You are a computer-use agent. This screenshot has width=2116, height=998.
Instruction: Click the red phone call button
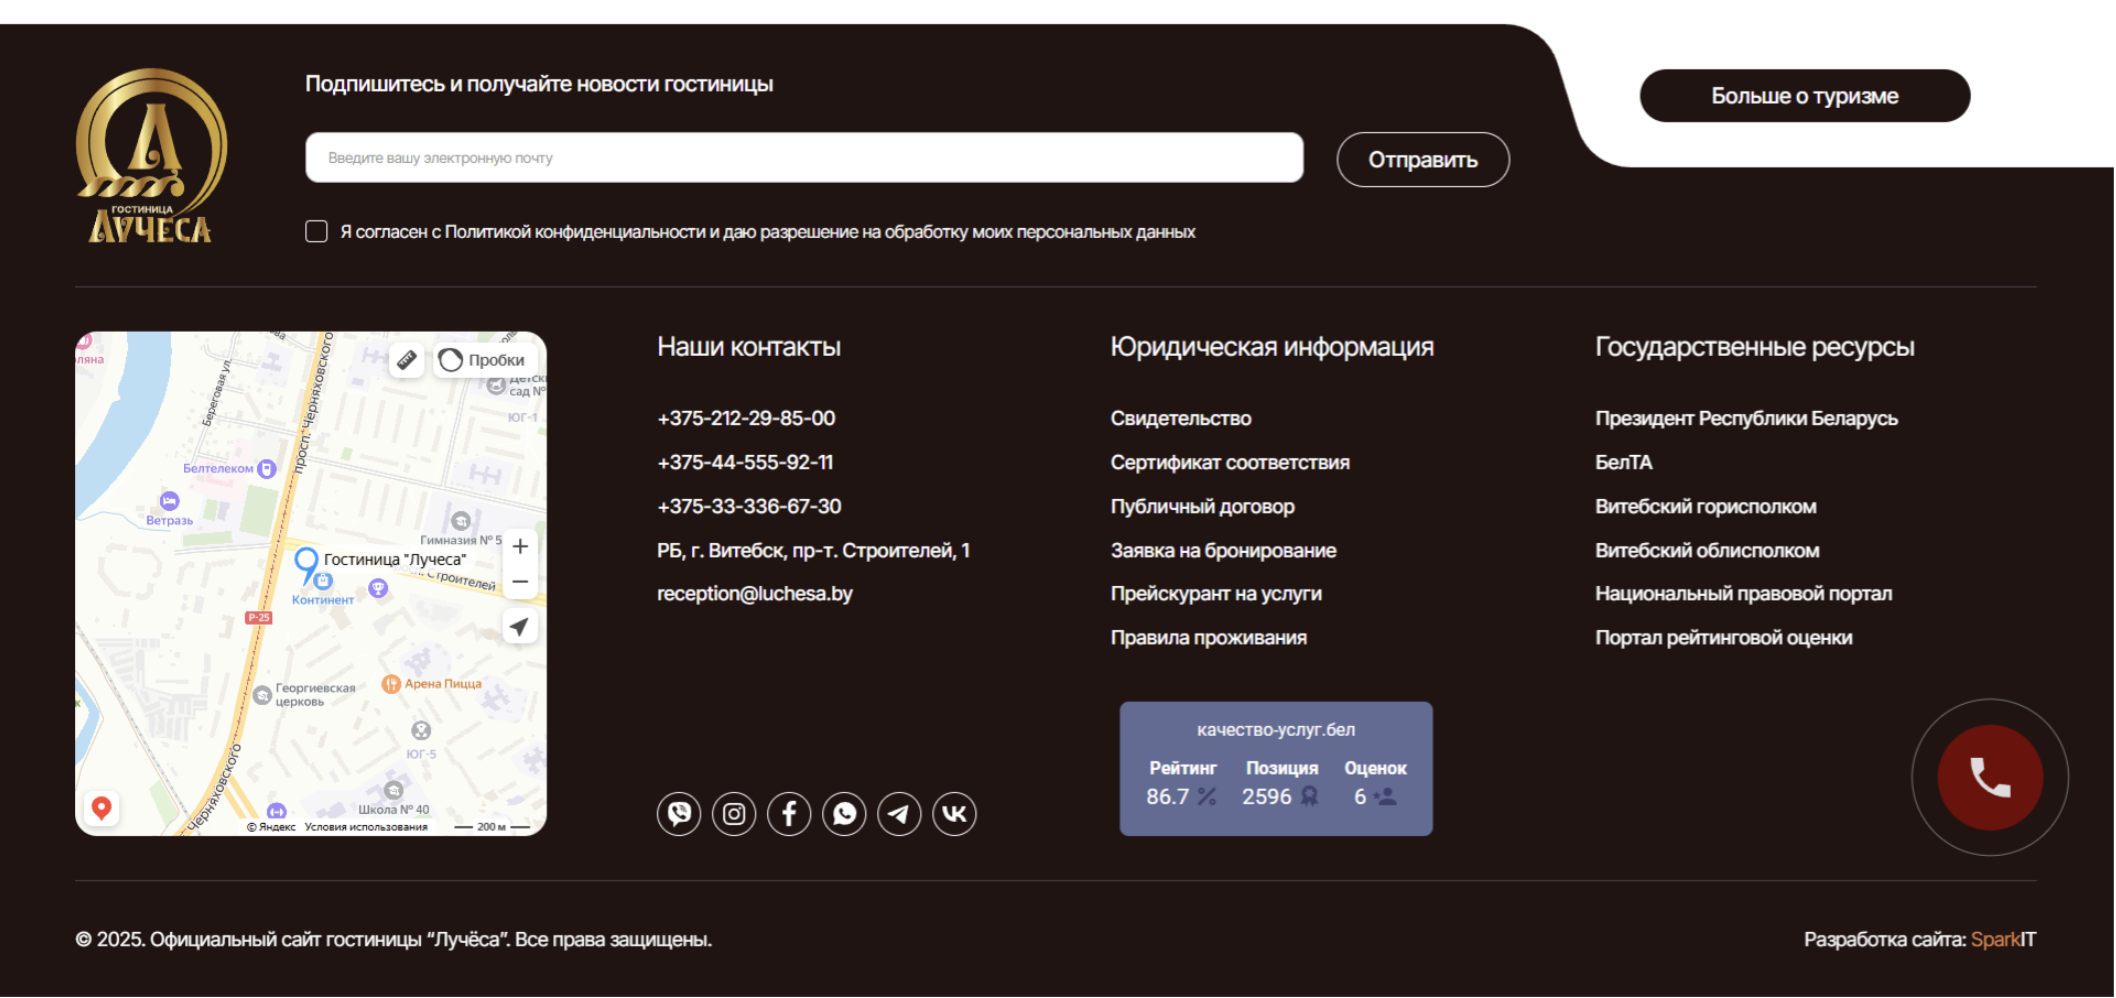1988,777
